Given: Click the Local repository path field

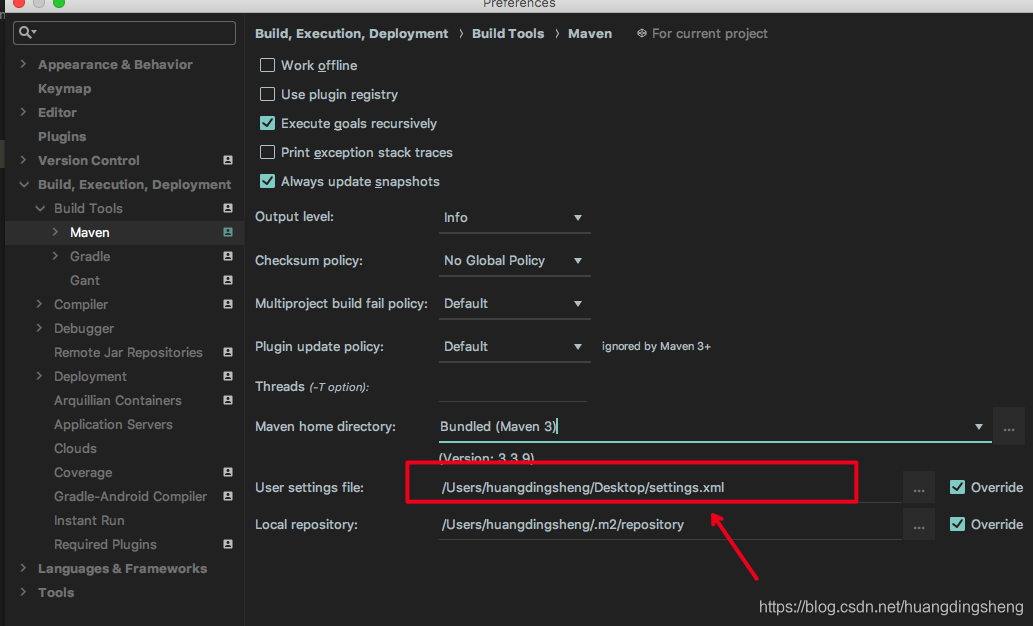Looking at the screenshot, I should tap(670, 525).
